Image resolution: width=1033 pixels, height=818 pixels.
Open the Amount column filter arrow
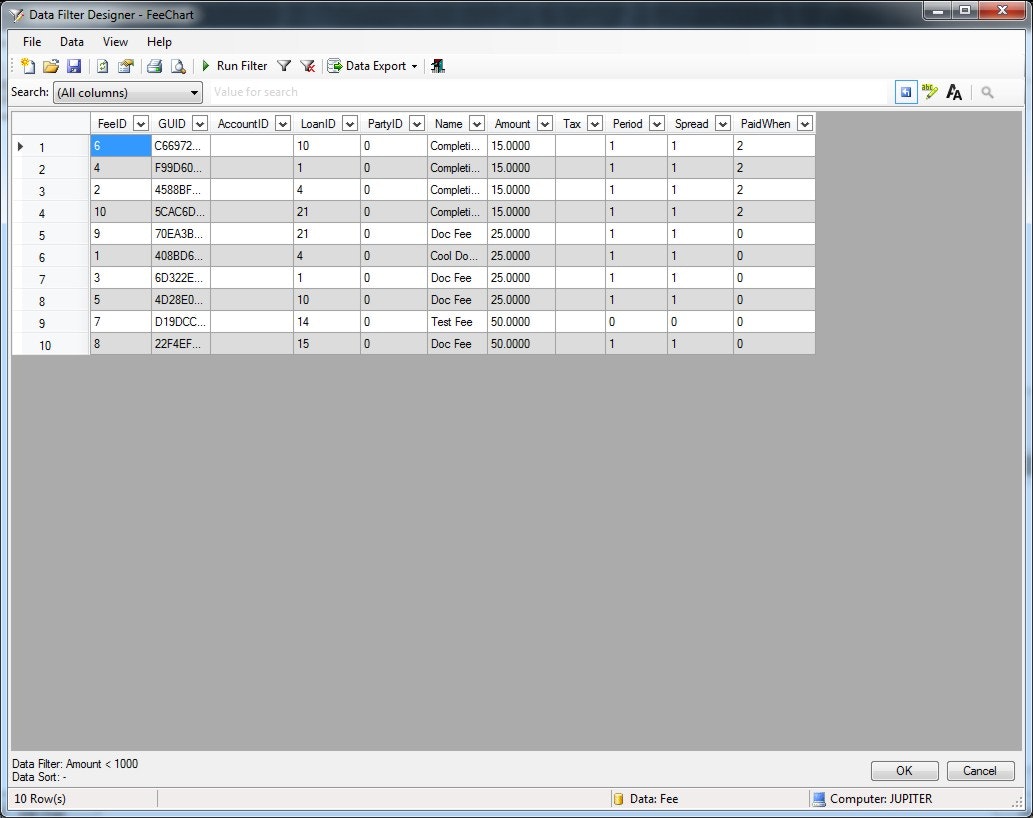(x=545, y=123)
